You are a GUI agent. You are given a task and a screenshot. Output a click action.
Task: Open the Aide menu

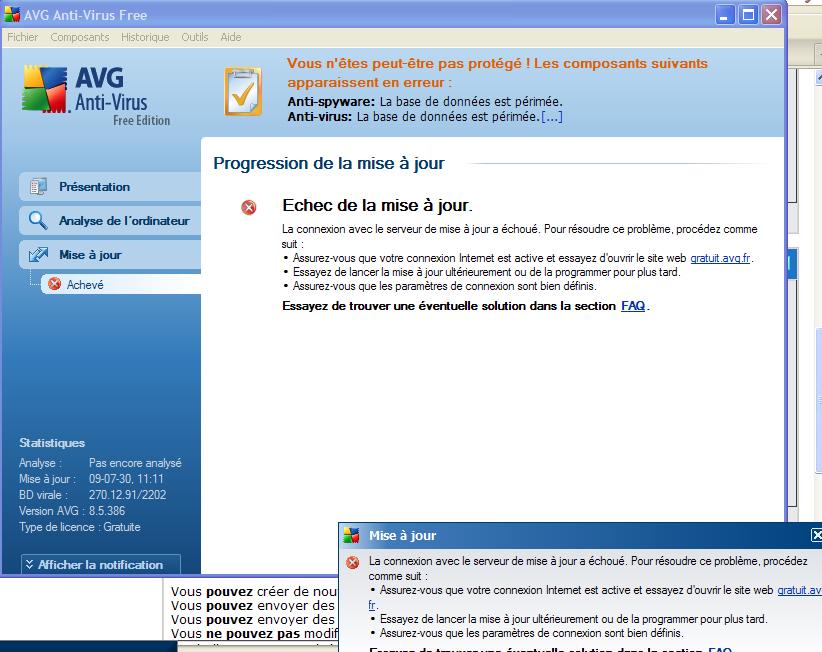point(231,37)
